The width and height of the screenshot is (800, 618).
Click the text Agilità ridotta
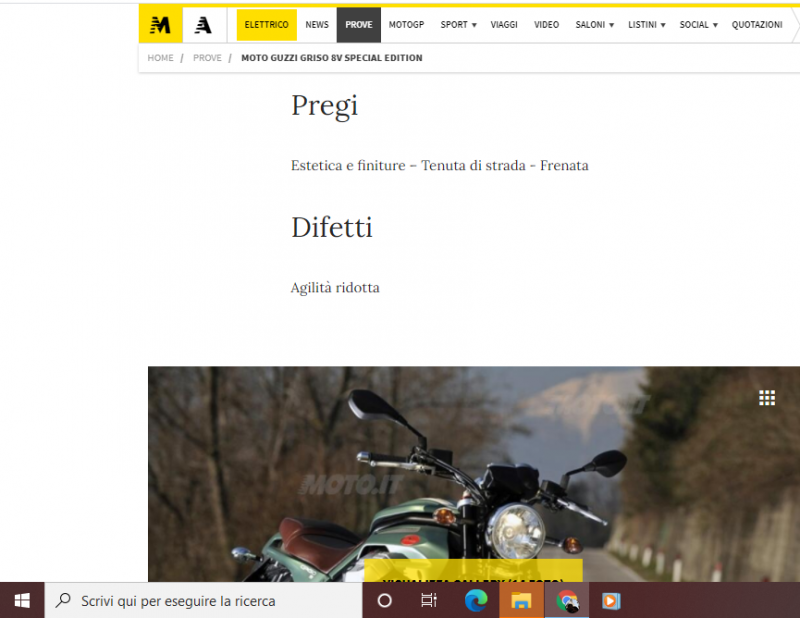335,288
